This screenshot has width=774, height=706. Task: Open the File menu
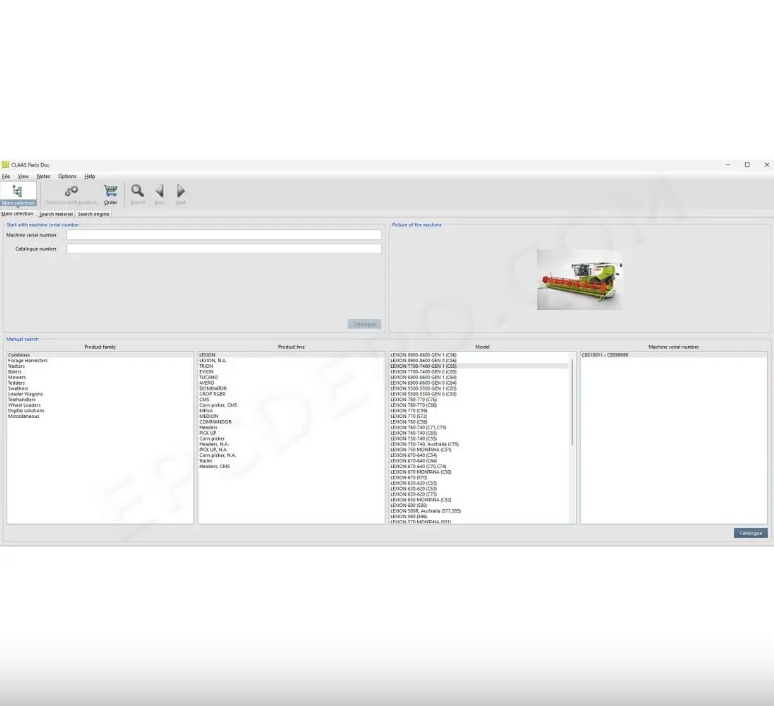point(6,176)
